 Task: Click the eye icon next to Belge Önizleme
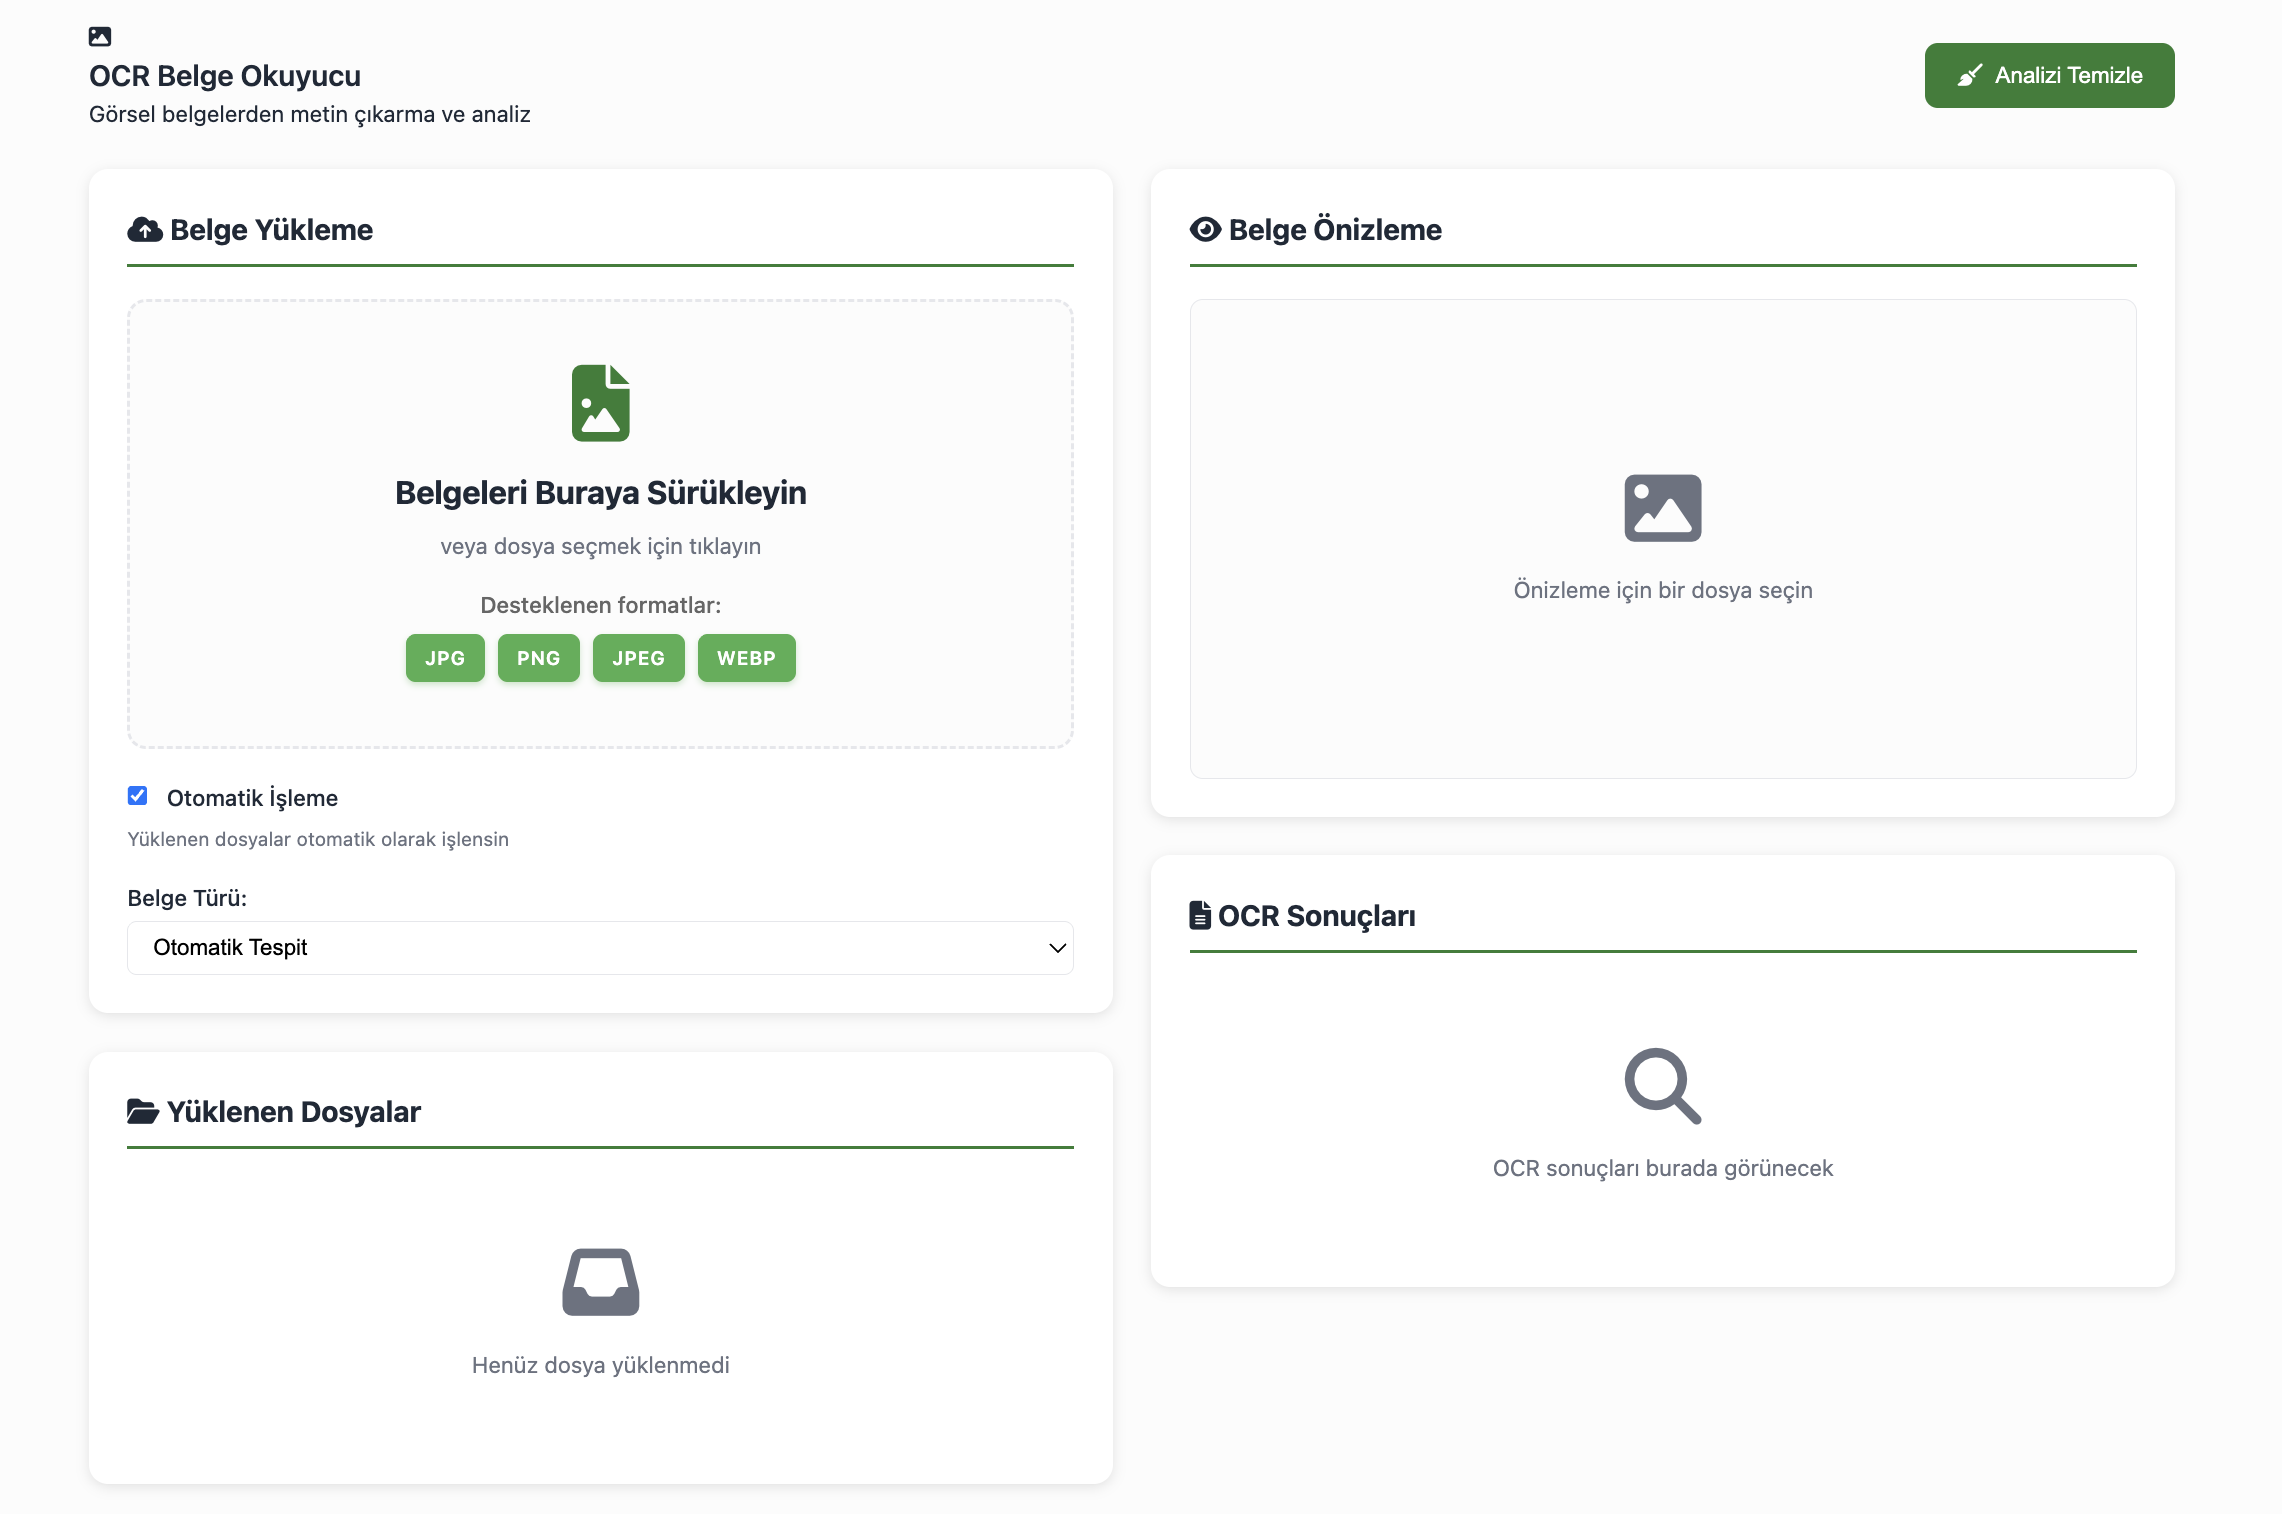coord(1205,230)
